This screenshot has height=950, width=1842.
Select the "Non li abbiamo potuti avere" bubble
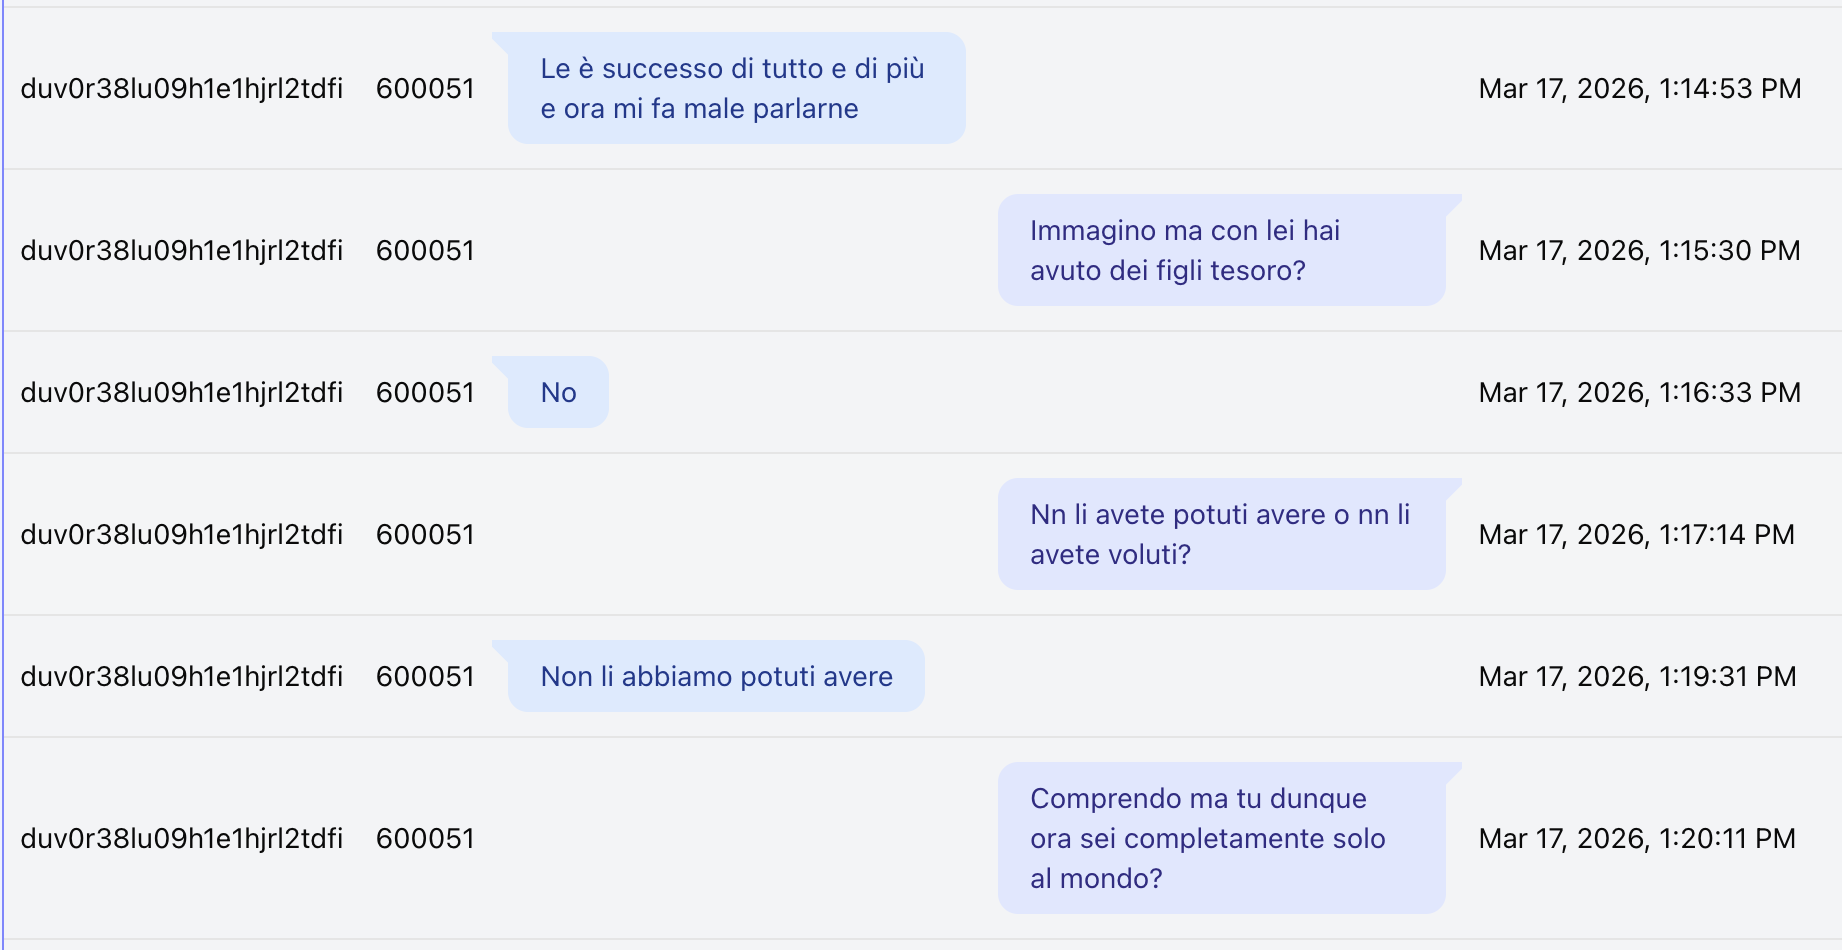[x=716, y=676]
